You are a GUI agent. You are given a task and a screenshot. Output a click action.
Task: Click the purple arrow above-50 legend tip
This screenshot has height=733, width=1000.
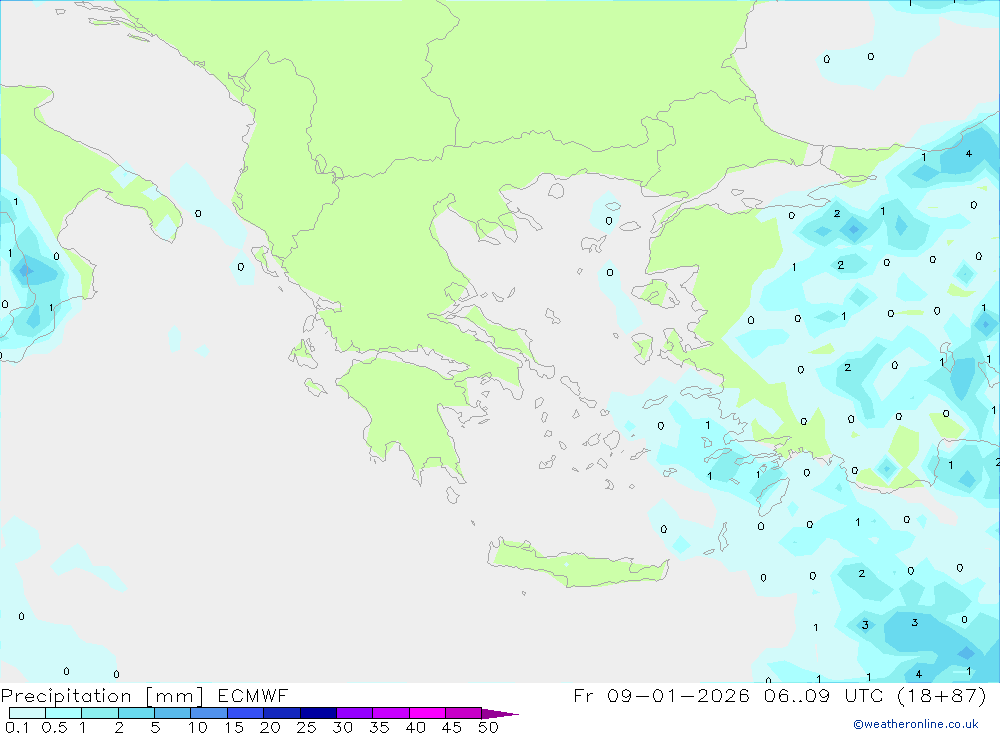(x=500, y=713)
